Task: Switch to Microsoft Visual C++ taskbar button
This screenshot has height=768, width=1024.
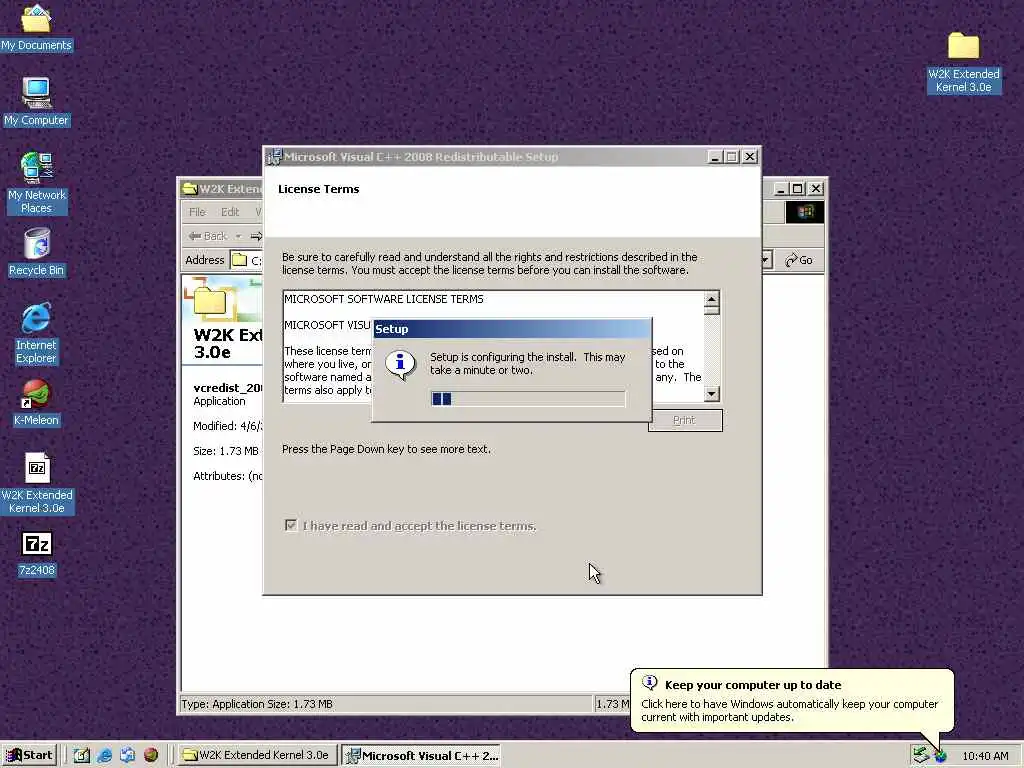Action: coord(423,755)
